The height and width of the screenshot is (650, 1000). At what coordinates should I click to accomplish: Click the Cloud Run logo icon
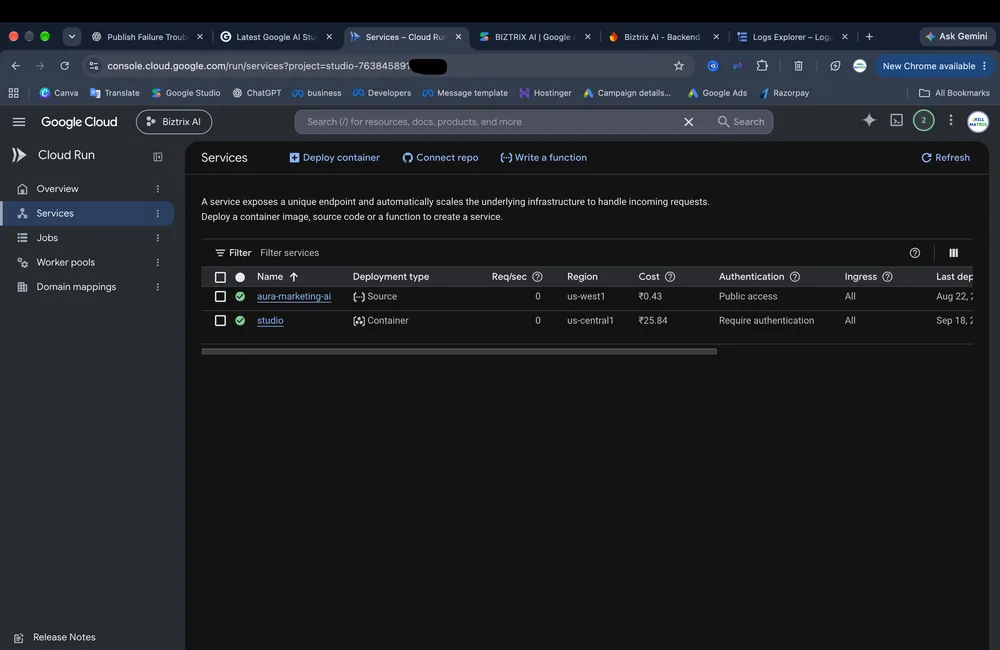point(19,155)
